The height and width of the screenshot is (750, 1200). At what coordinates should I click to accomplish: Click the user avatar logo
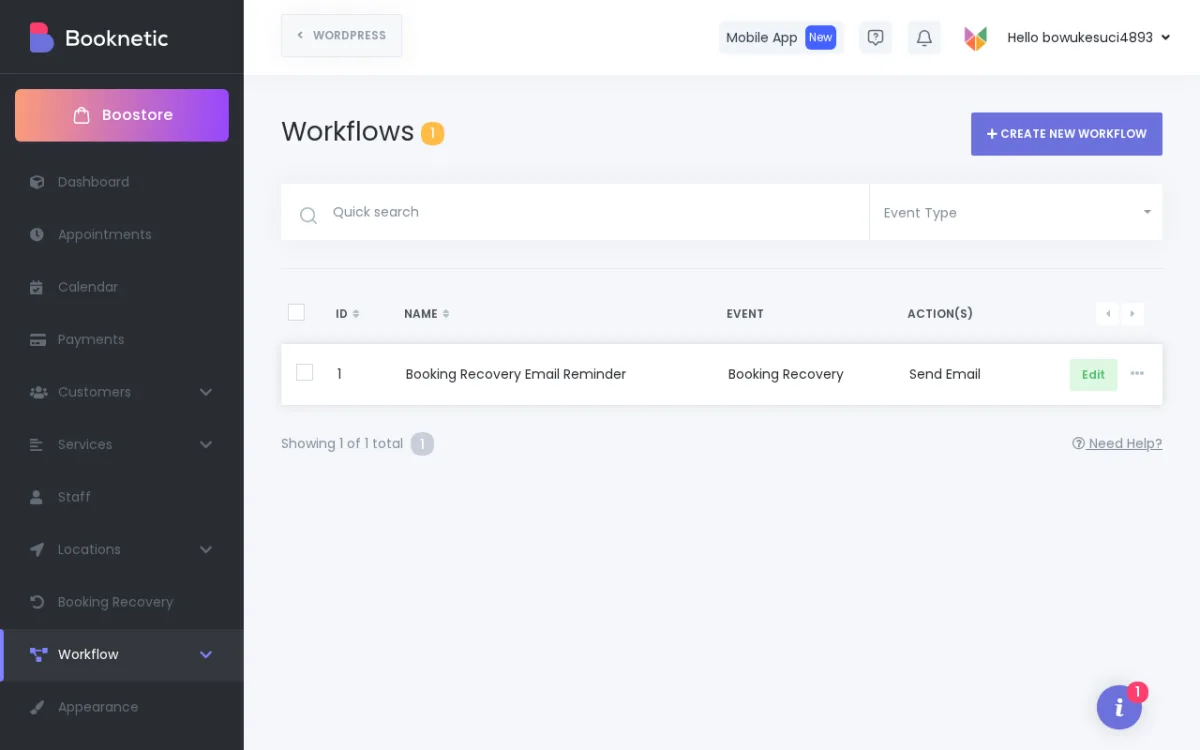(x=975, y=38)
